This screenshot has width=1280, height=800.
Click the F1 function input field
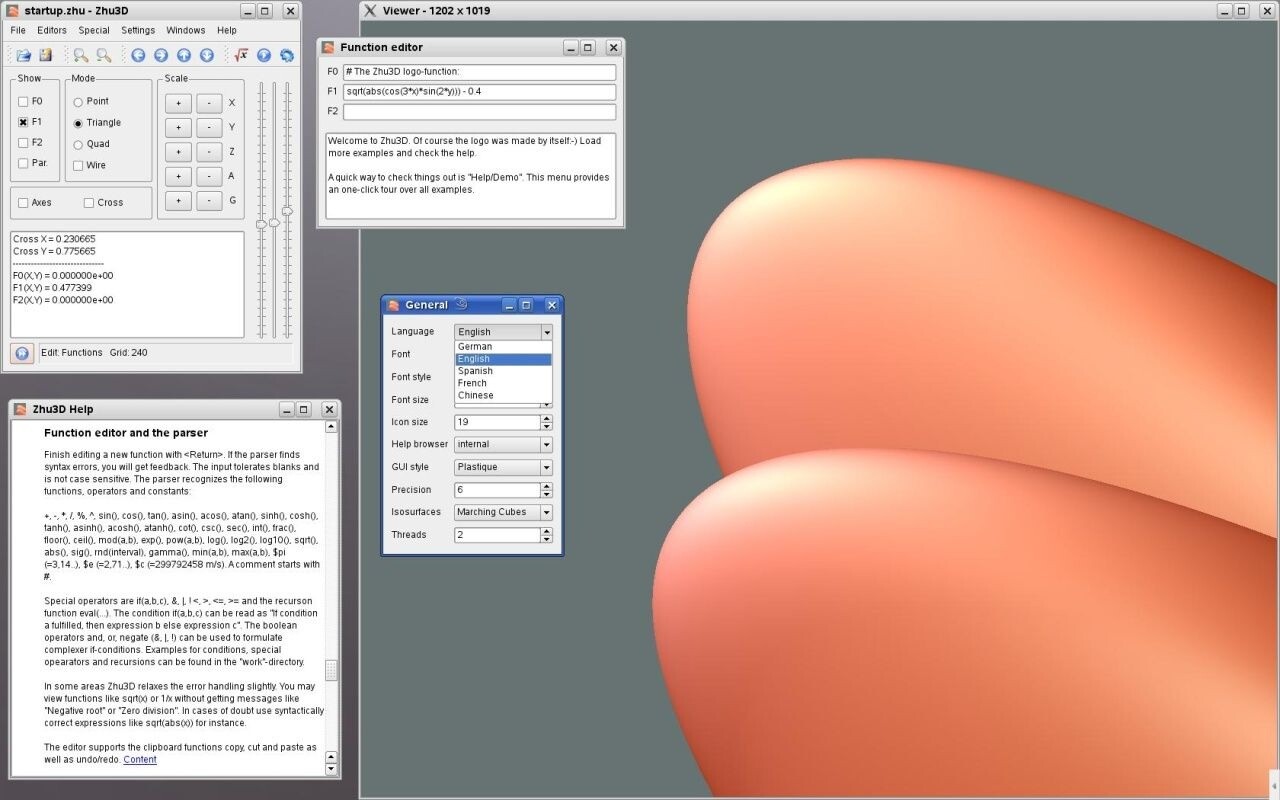(x=479, y=92)
